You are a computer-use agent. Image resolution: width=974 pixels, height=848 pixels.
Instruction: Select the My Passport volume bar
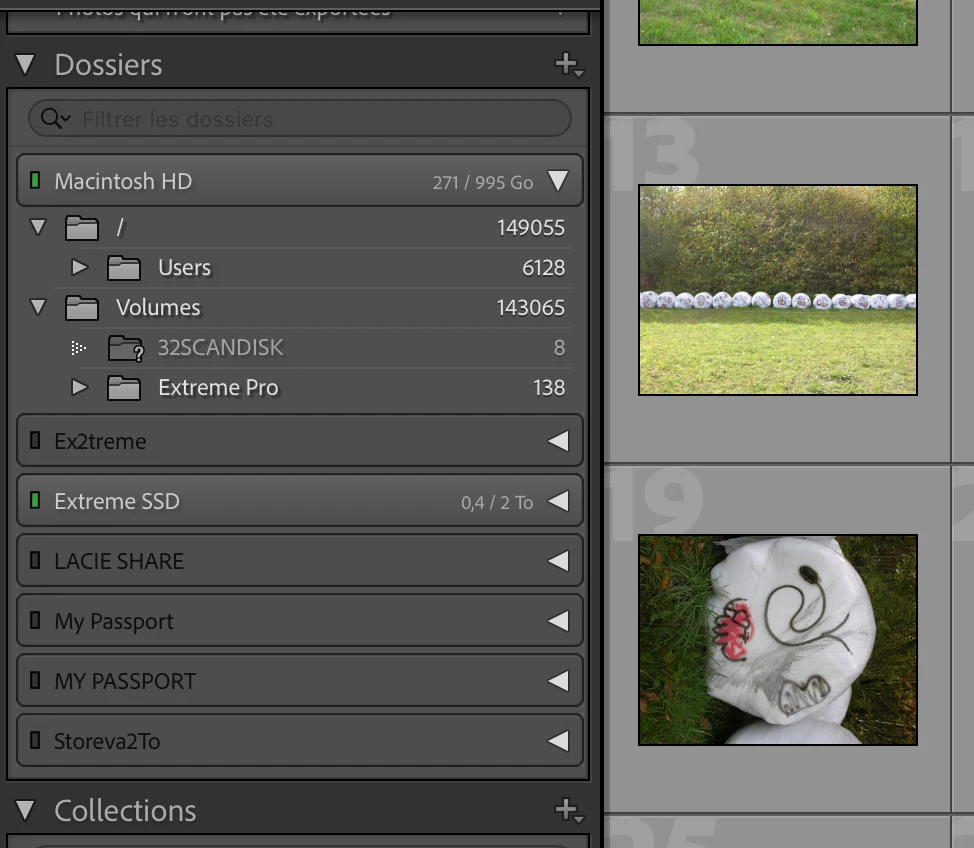299,621
